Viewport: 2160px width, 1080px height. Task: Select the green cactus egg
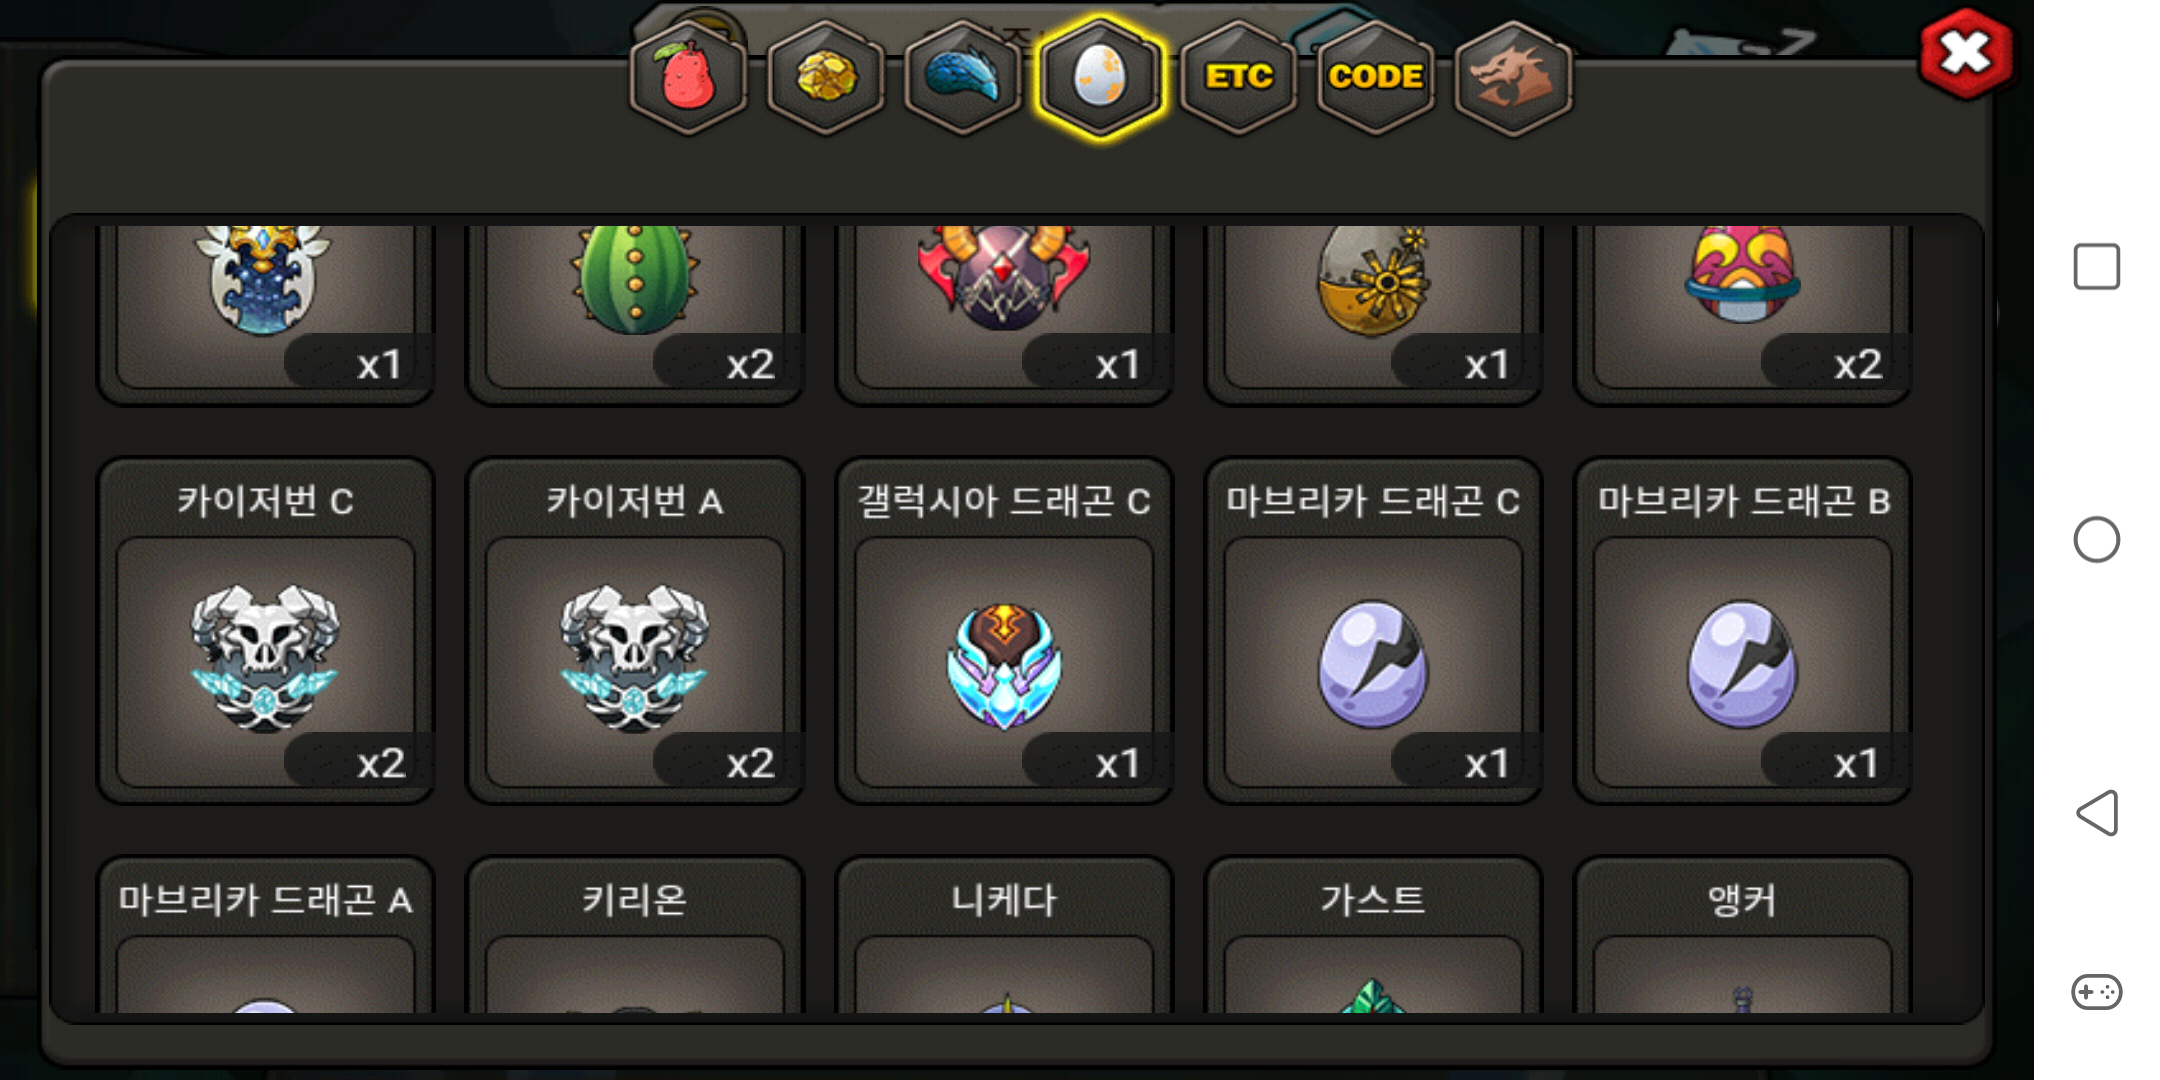[x=634, y=310]
